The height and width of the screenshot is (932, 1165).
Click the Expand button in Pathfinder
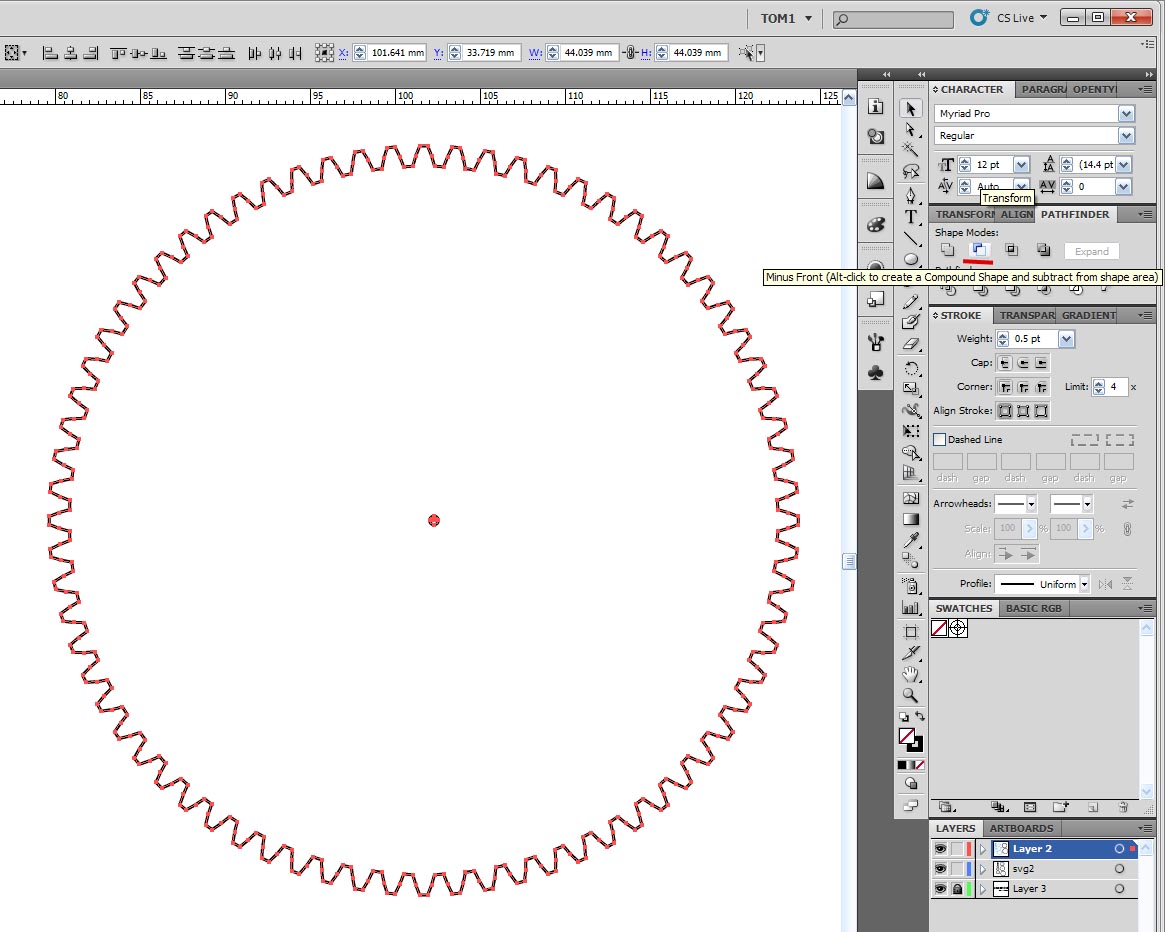click(1091, 251)
